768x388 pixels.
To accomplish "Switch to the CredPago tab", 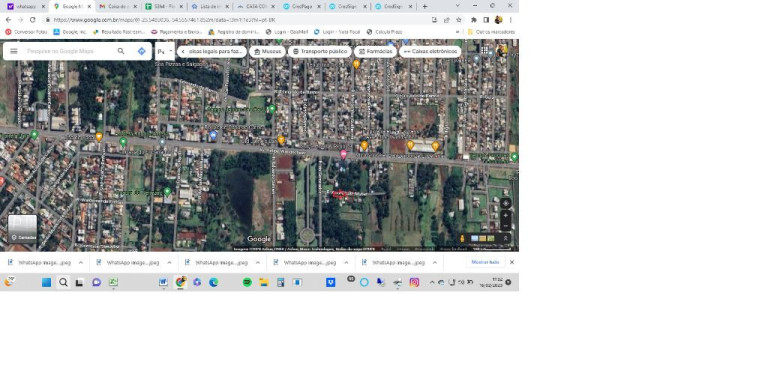I will (x=301, y=6).
